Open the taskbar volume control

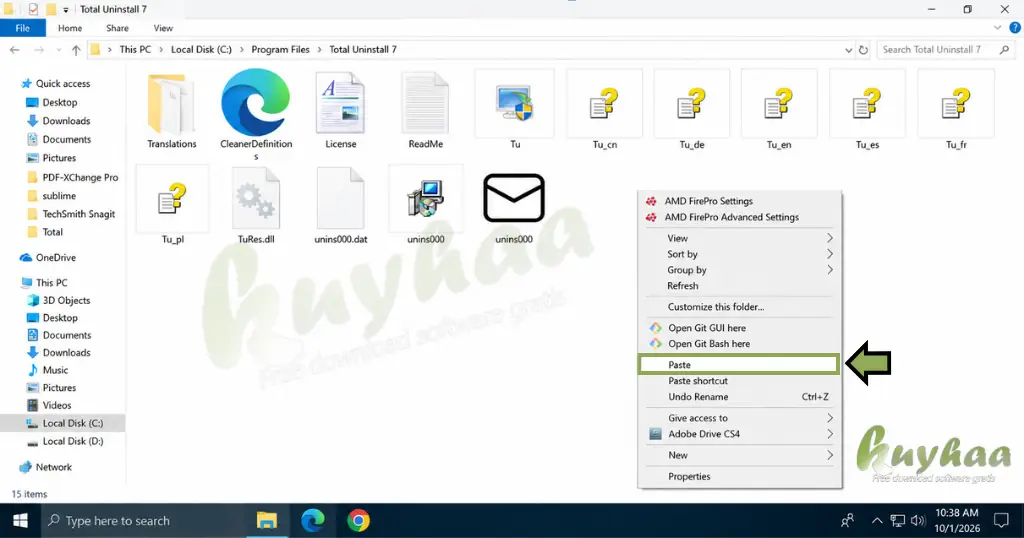tap(918, 520)
